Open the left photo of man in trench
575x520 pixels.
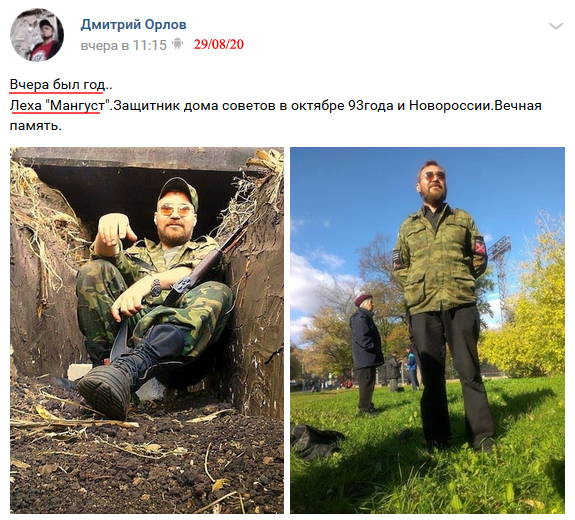pos(147,330)
